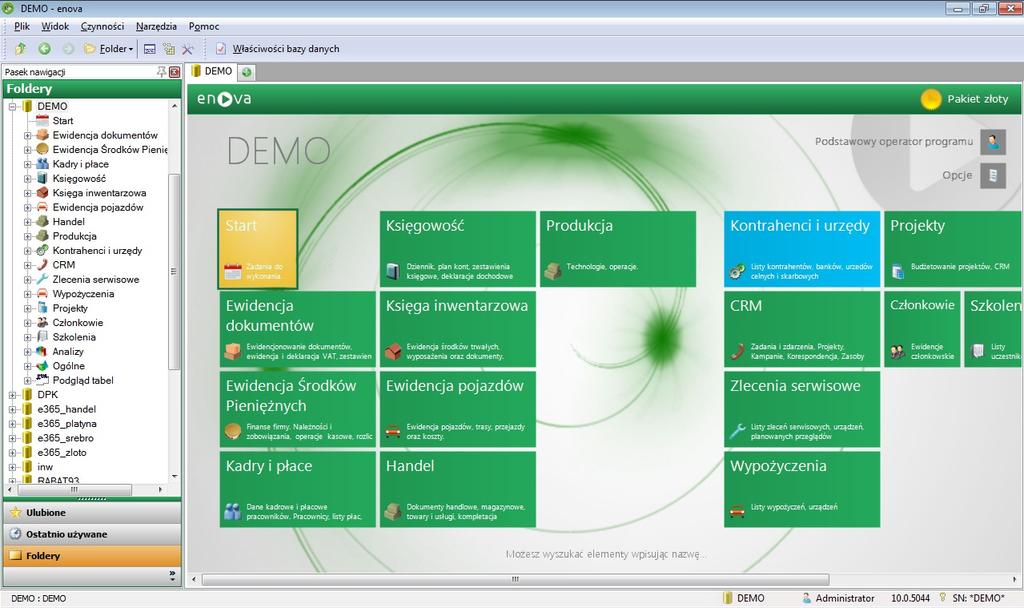This screenshot has height=608, width=1024.
Task: Open the Pomoc menu
Action: click(204, 26)
